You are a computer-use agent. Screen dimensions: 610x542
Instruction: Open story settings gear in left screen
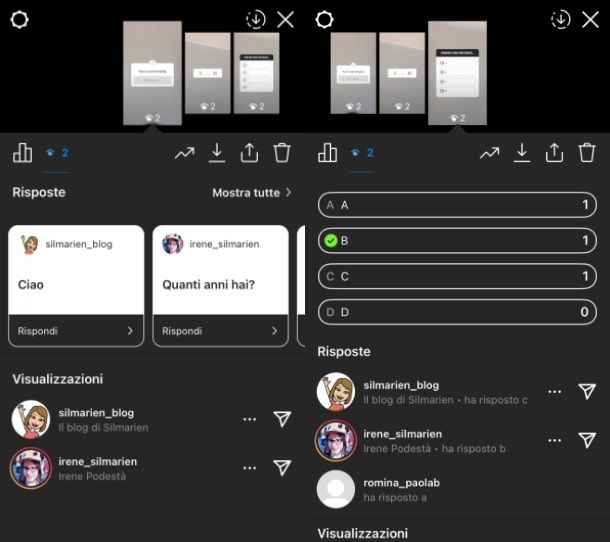tap(19, 19)
